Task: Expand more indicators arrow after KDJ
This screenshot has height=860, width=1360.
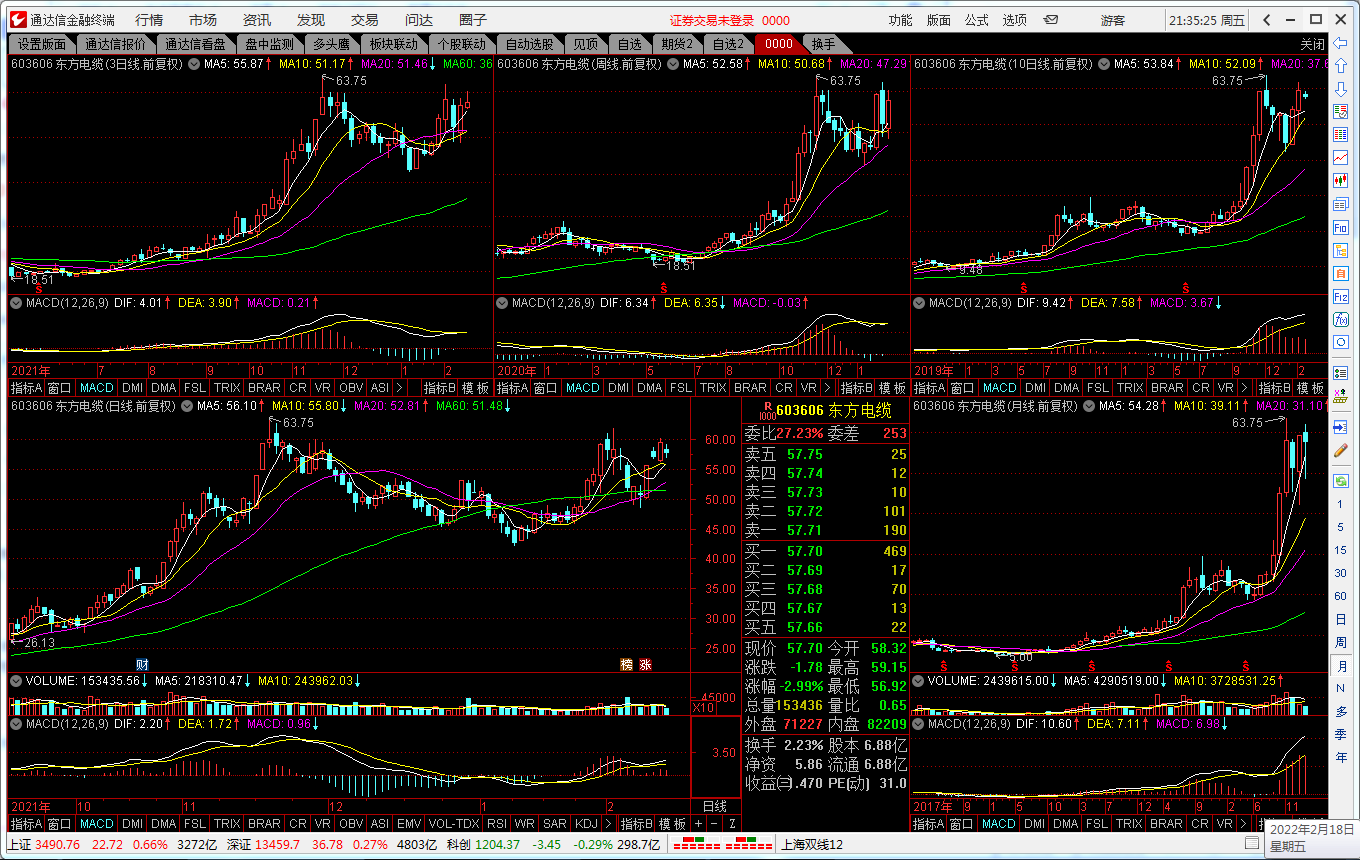Action: pyautogui.click(x=608, y=824)
